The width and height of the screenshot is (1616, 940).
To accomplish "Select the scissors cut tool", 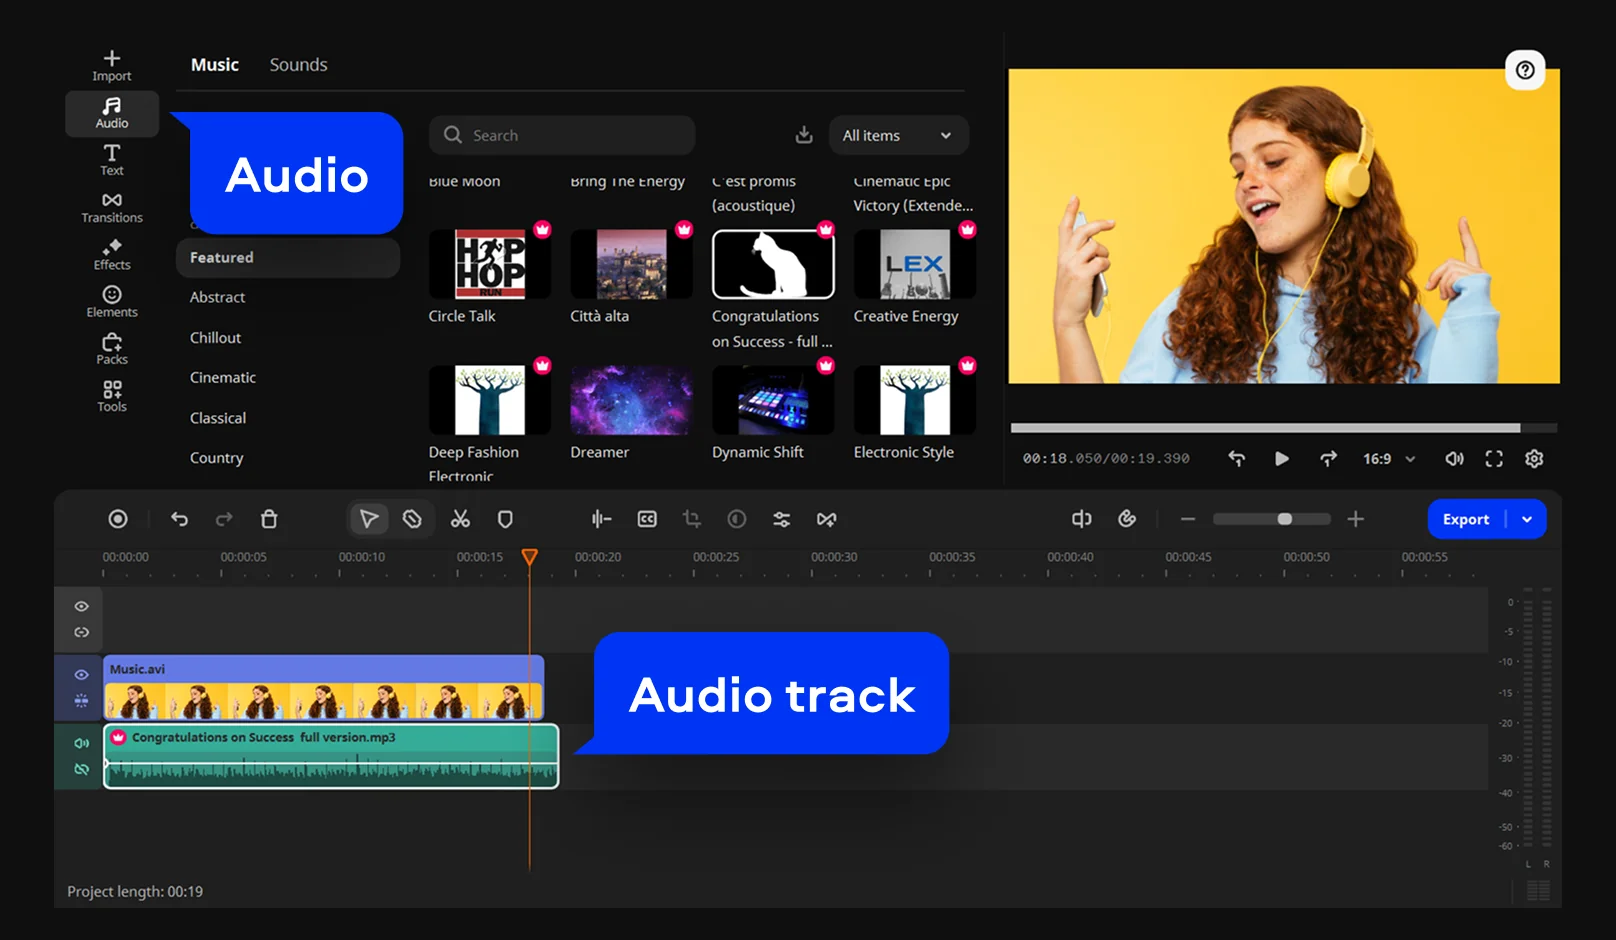I will click(x=460, y=519).
